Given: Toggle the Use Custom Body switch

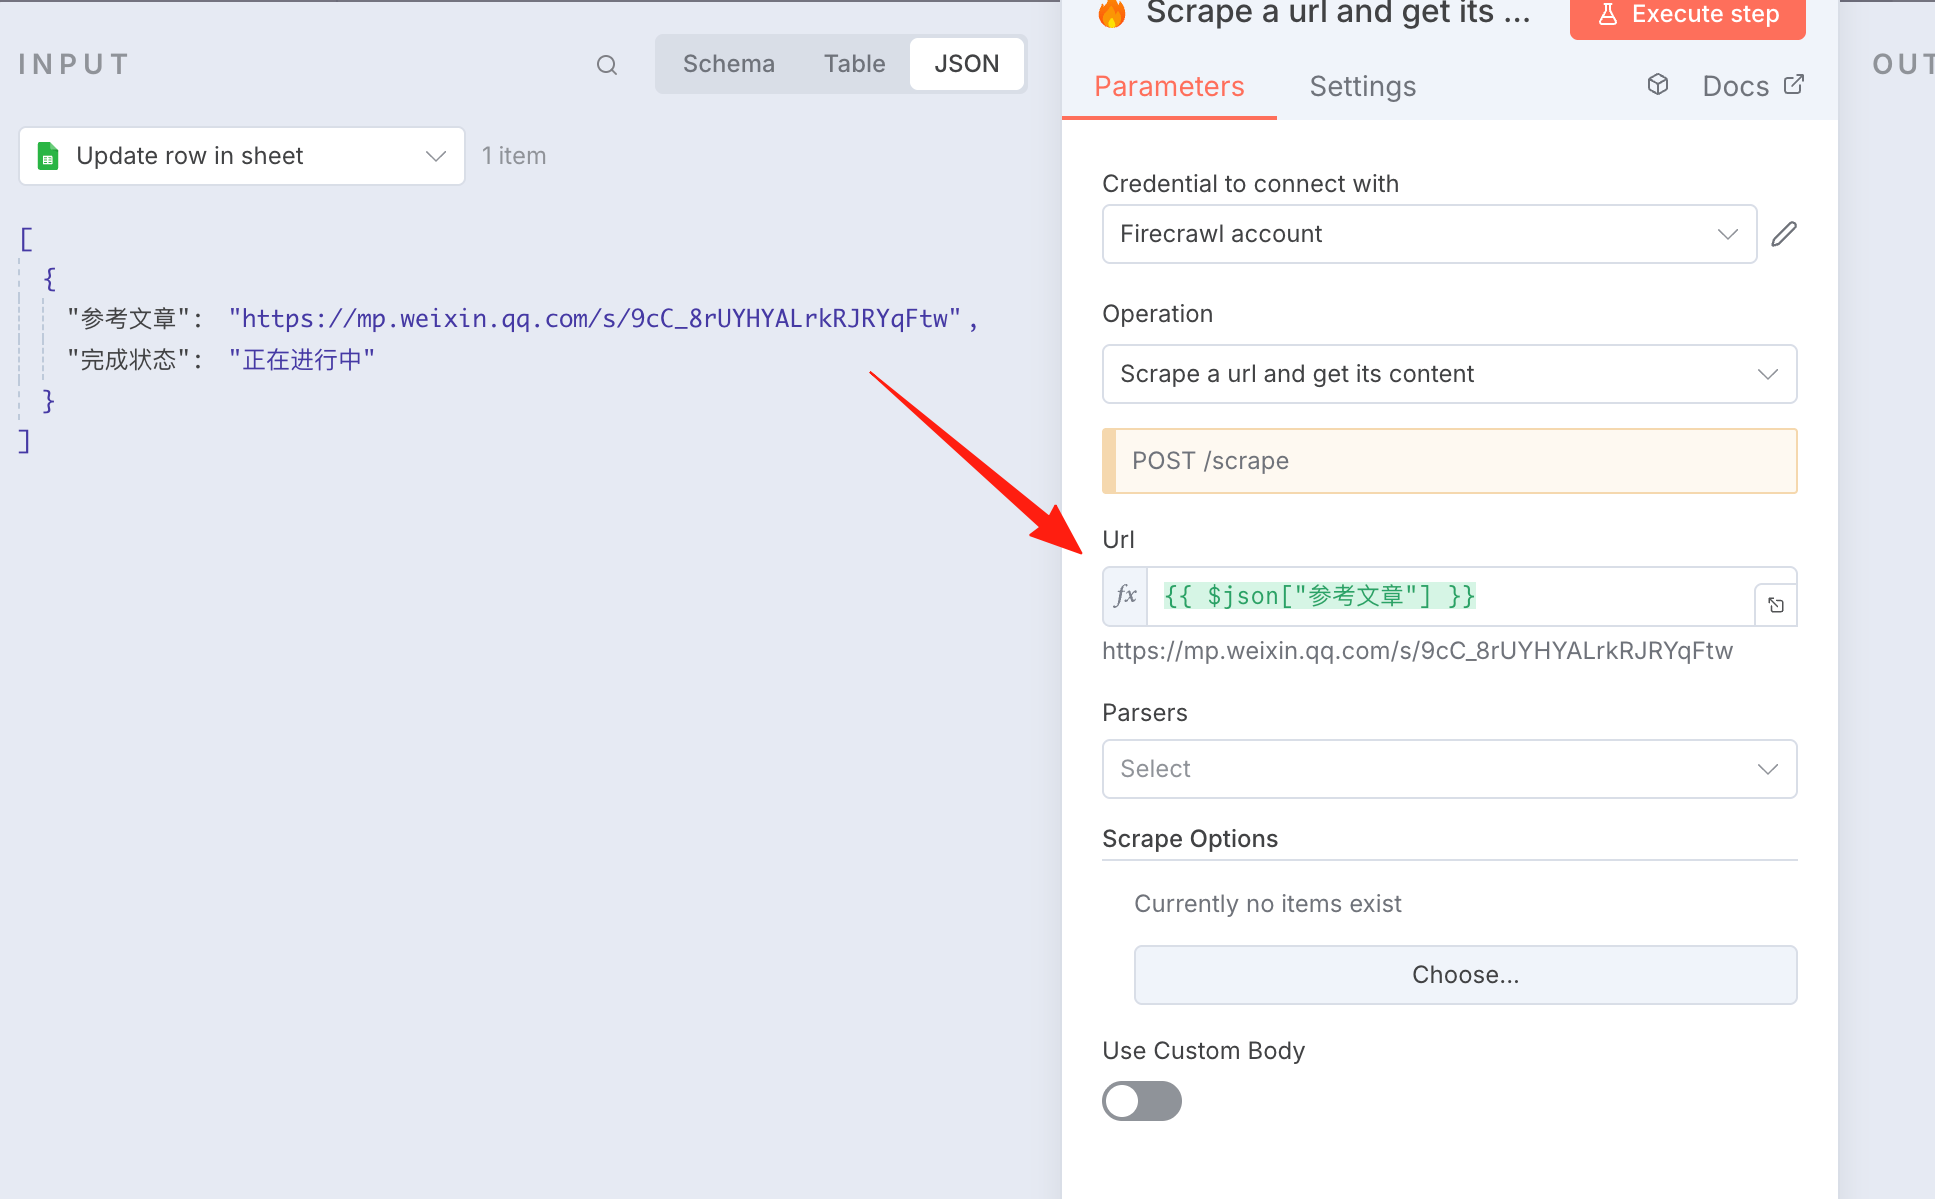Looking at the screenshot, I should pos(1142,1101).
